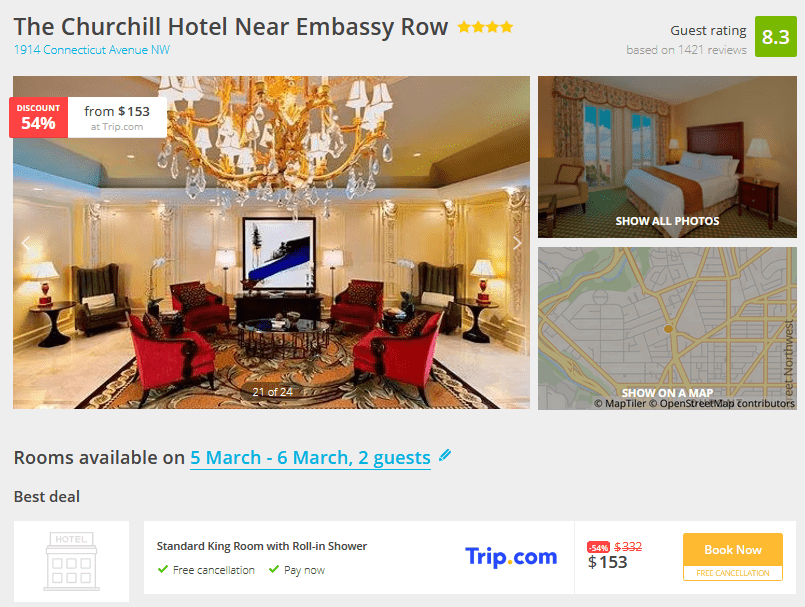805x607 pixels.
Task: Click the Free cancellation green checkmark
Action: (x=163, y=569)
